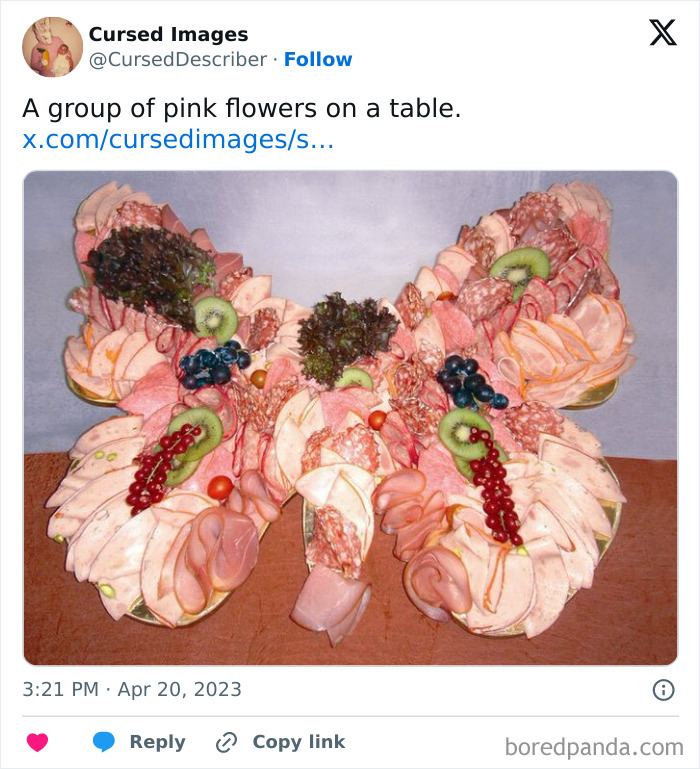Click the @CursedDescriber handle

pos(178,60)
